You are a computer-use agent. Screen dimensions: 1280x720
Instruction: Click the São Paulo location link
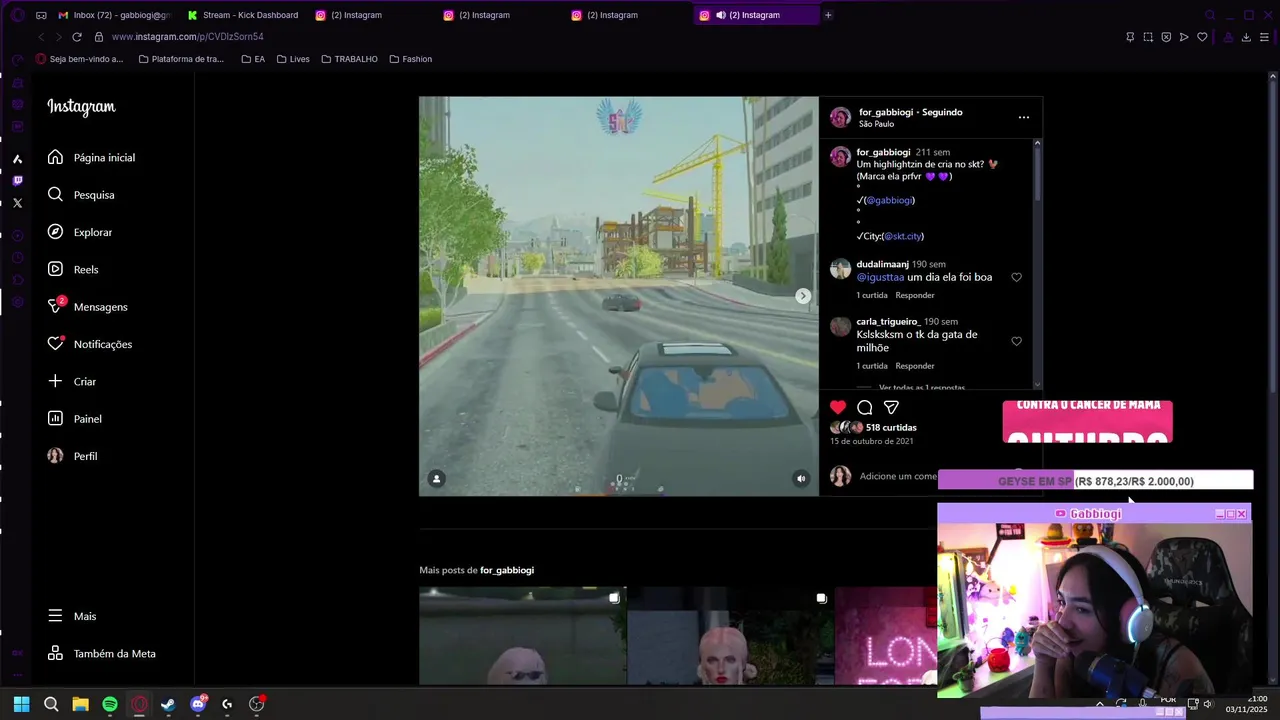point(877,124)
